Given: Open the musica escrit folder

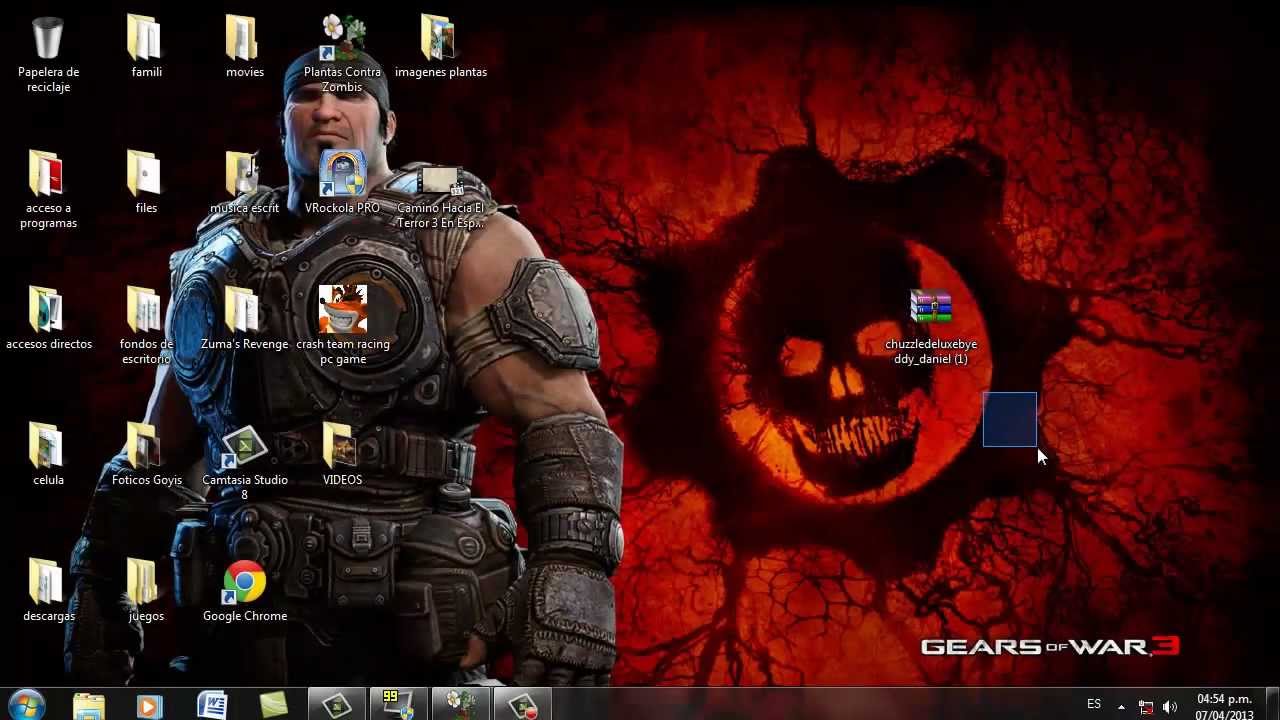Looking at the screenshot, I should [244, 183].
